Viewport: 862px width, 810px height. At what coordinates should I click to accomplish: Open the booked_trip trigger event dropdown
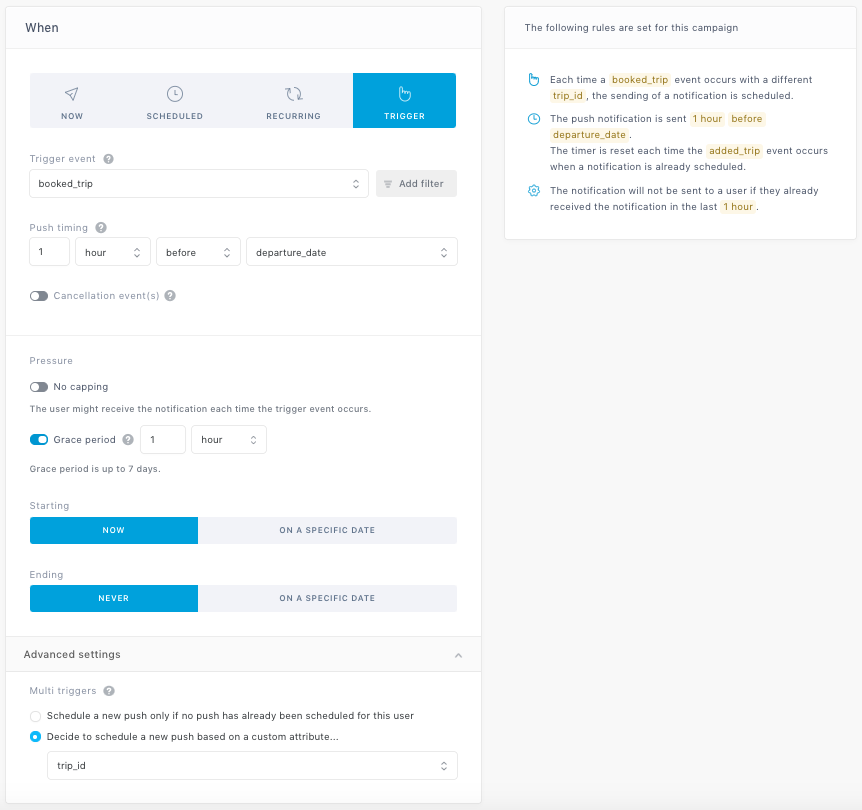click(x=199, y=184)
